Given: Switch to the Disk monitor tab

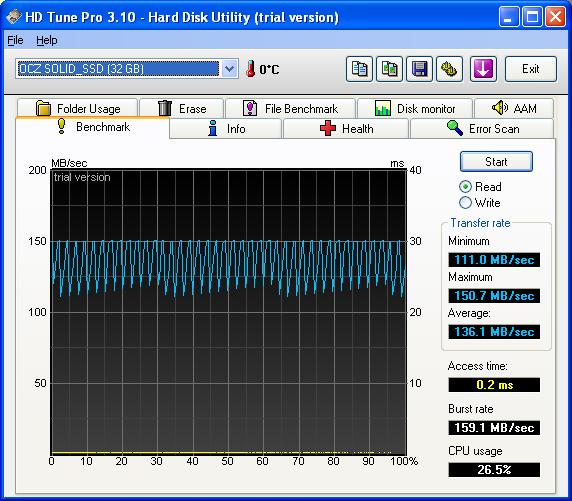Looking at the screenshot, I should (x=415, y=109).
